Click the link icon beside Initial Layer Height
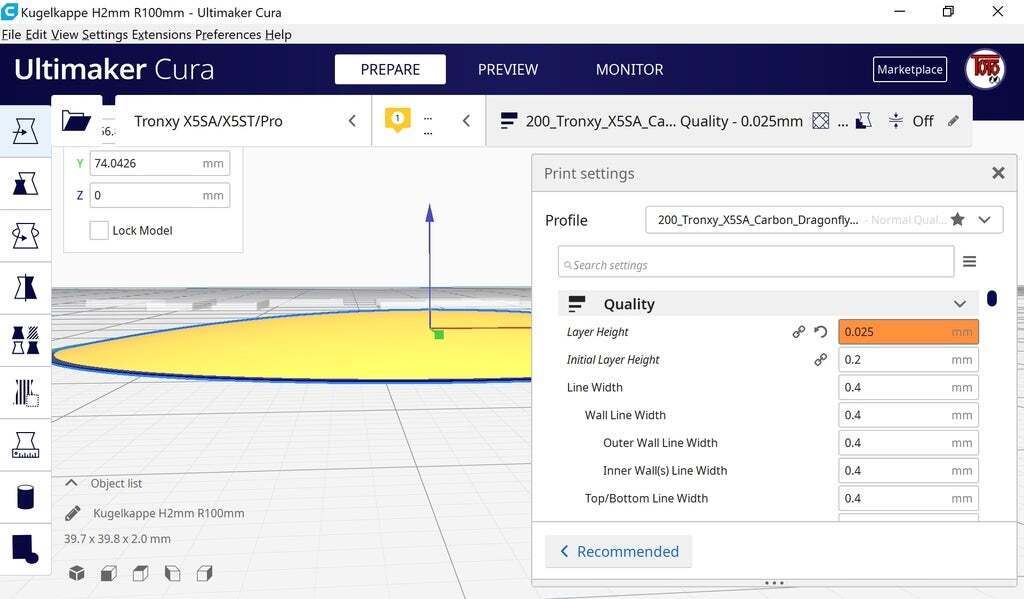The height and width of the screenshot is (599, 1024). point(821,359)
